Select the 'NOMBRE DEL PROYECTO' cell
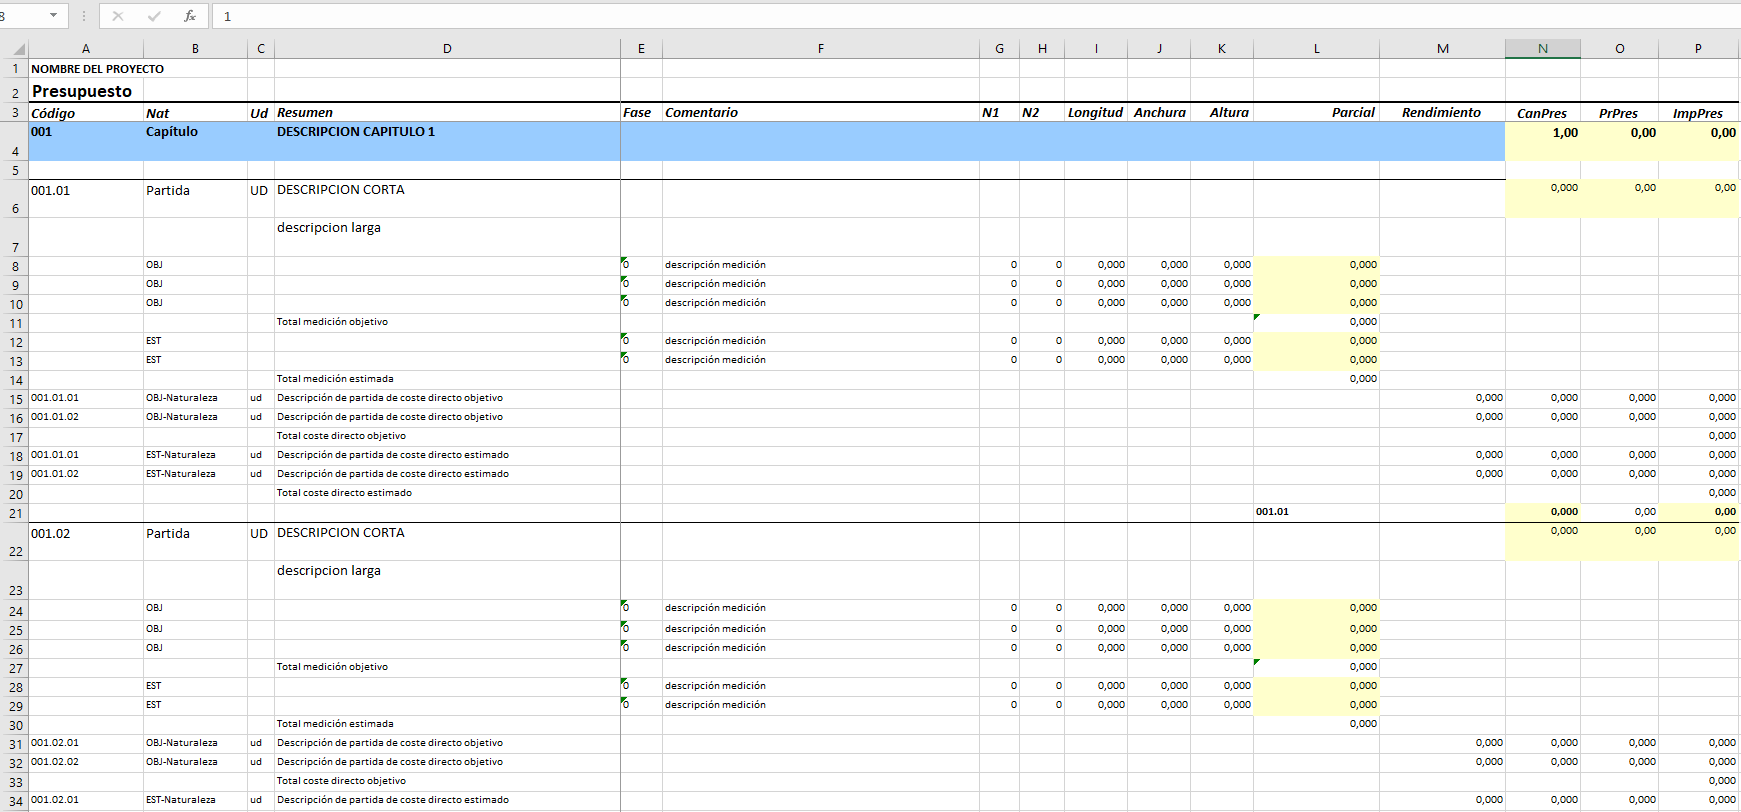1741x812 pixels. click(x=97, y=69)
